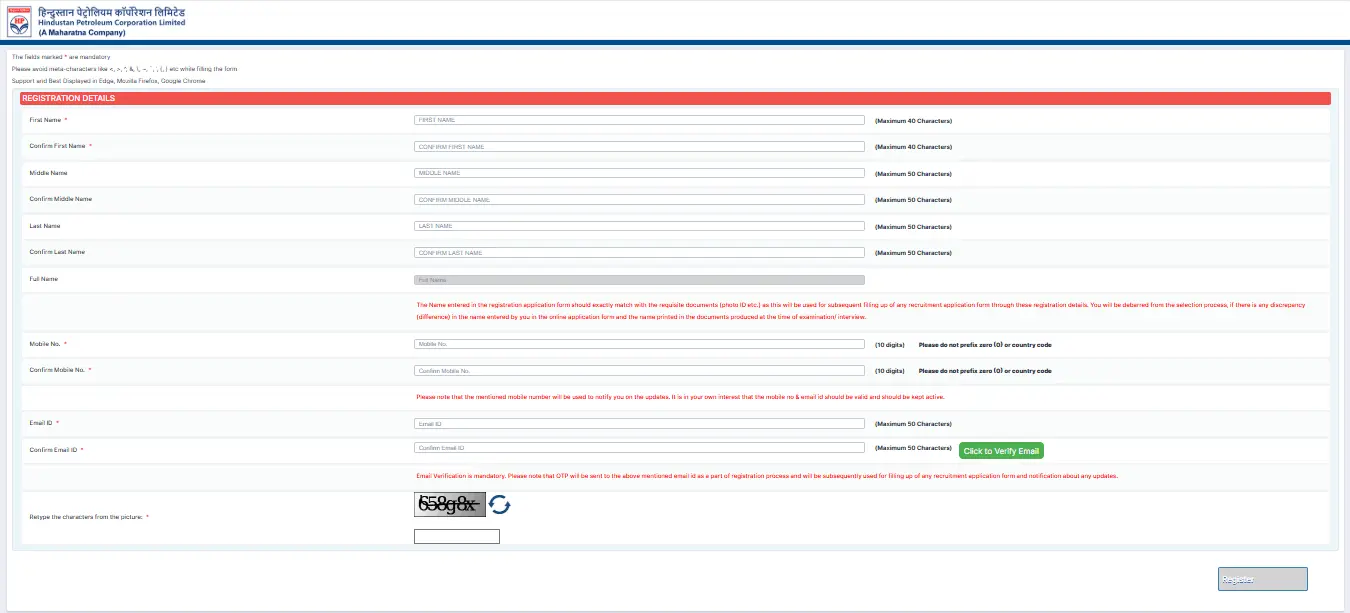Click the red name-matching warning paragraph
Screen dimensions: 1350x613
pos(860,310)
